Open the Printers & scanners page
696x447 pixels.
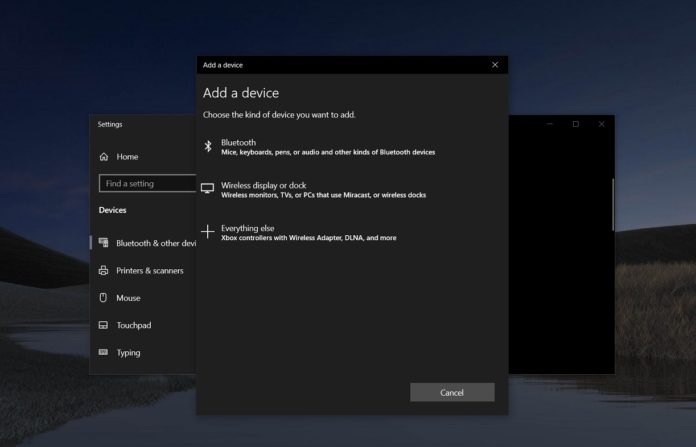click(152, 271)
